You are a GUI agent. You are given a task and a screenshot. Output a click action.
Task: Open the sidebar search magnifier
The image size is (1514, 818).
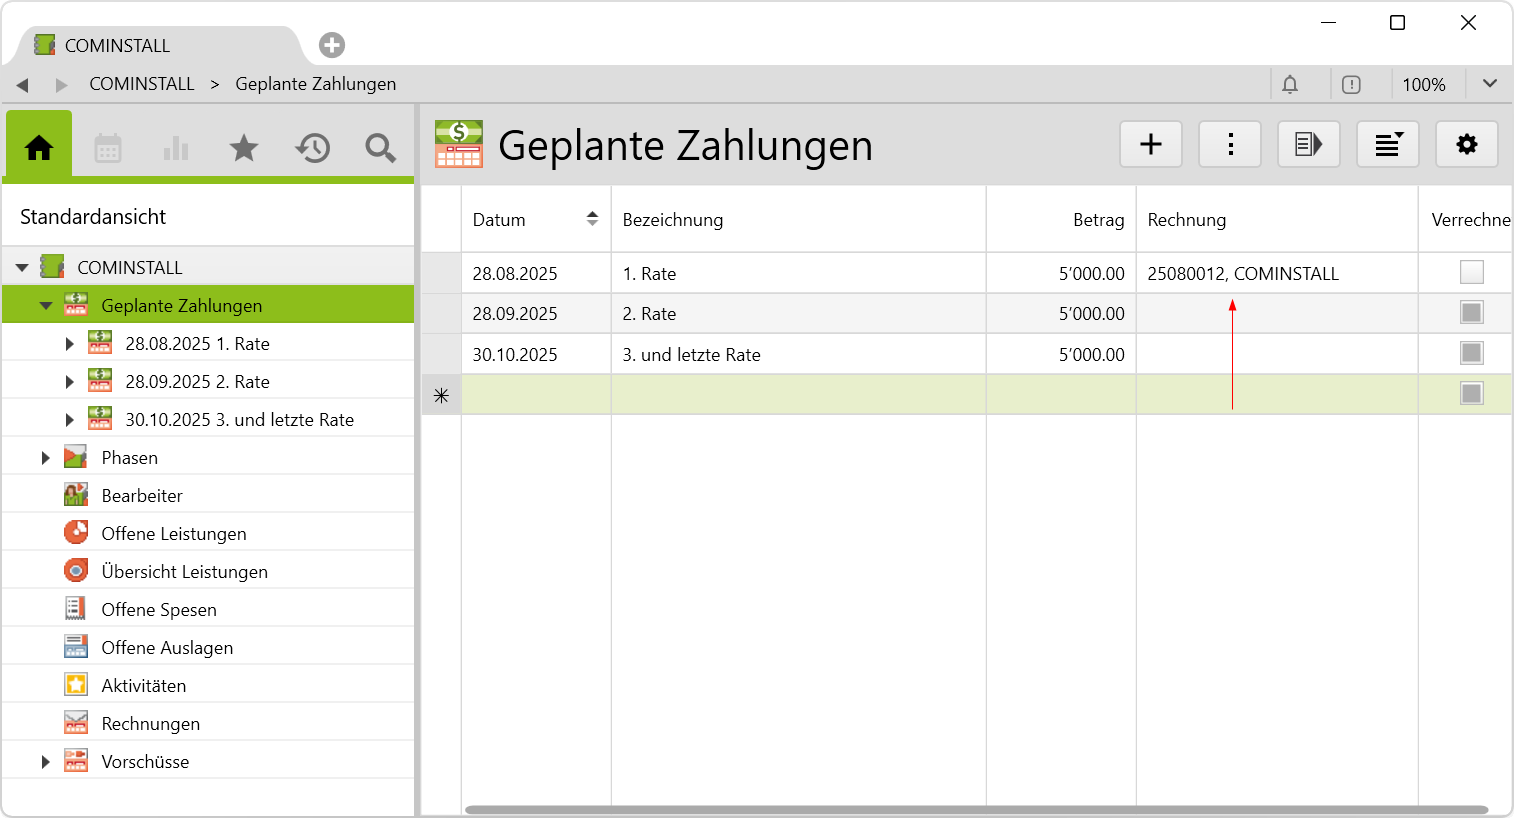point(380,148)
